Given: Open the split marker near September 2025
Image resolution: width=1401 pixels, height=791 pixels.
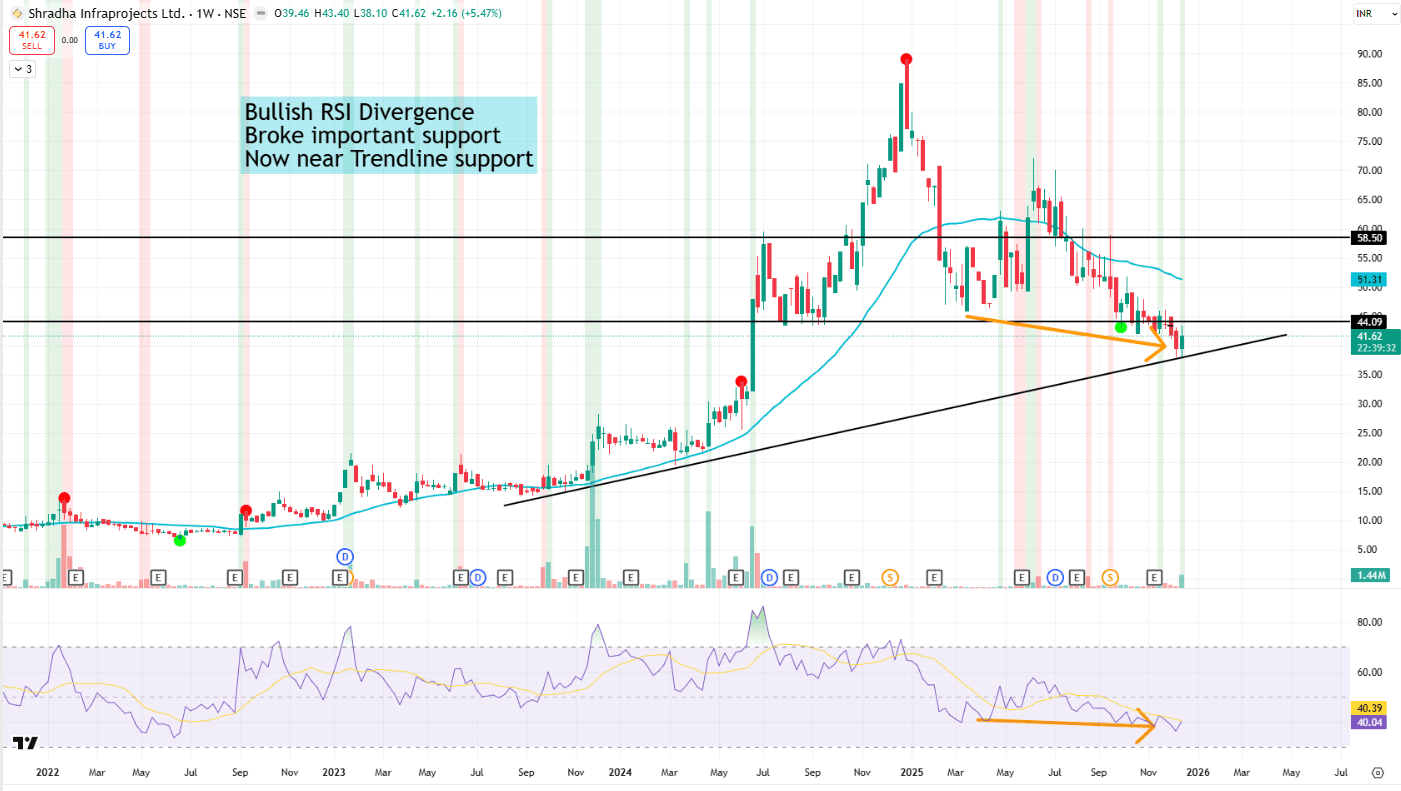Looking at the screenshot, I should point(1110,577).
